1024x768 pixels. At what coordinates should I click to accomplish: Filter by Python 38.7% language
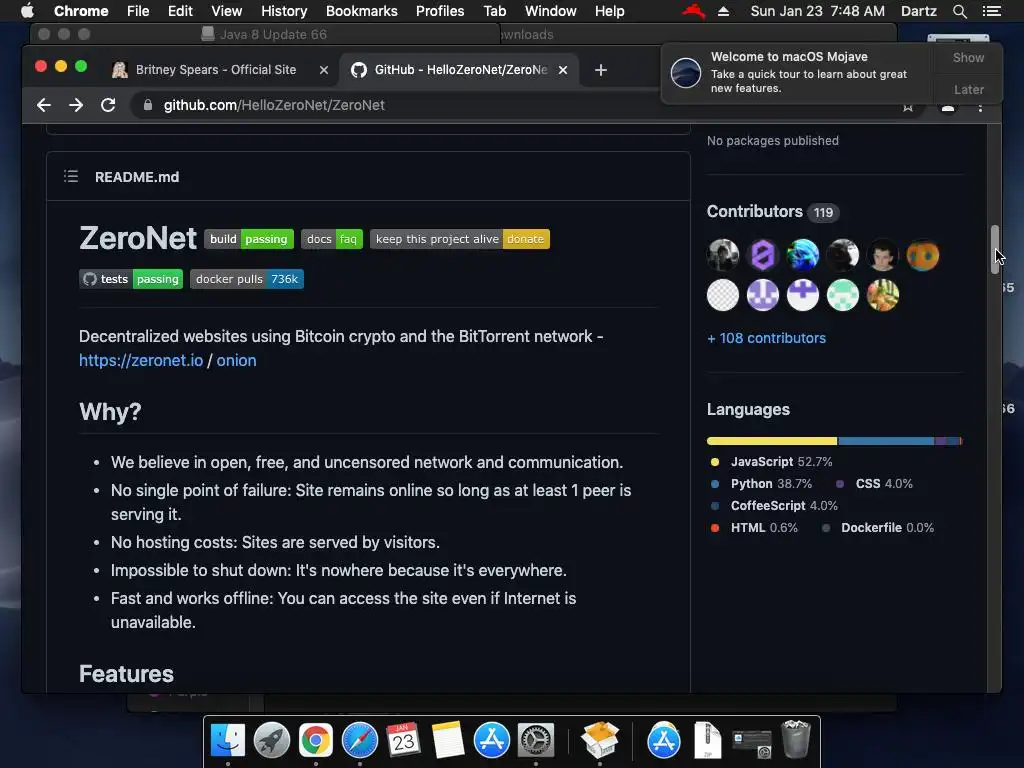click(x=761, y=484)
